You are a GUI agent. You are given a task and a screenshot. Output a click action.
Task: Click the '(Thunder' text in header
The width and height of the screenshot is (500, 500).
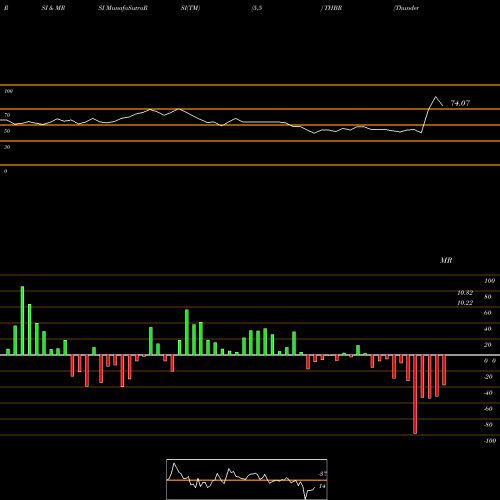(x=406, y=8)
